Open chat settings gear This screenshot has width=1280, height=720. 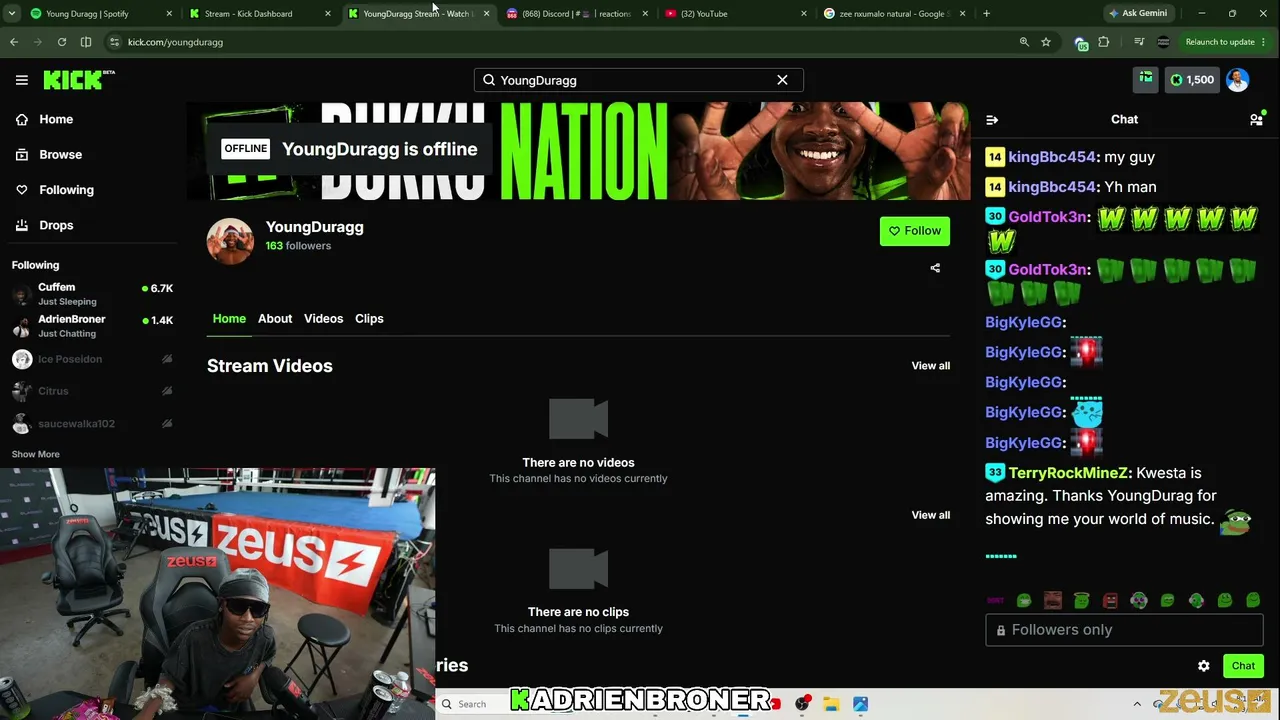click(x=1204, y=666)
